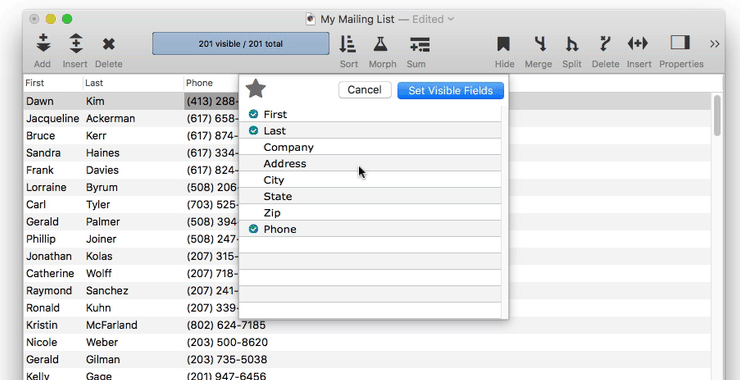Screen dimensions: 740x380
Task: Click the 201 visible / 201 total box
Action: click(241, 43)
